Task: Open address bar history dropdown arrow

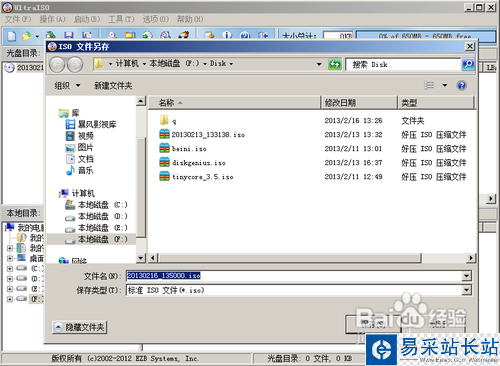Action: point(319,64)
